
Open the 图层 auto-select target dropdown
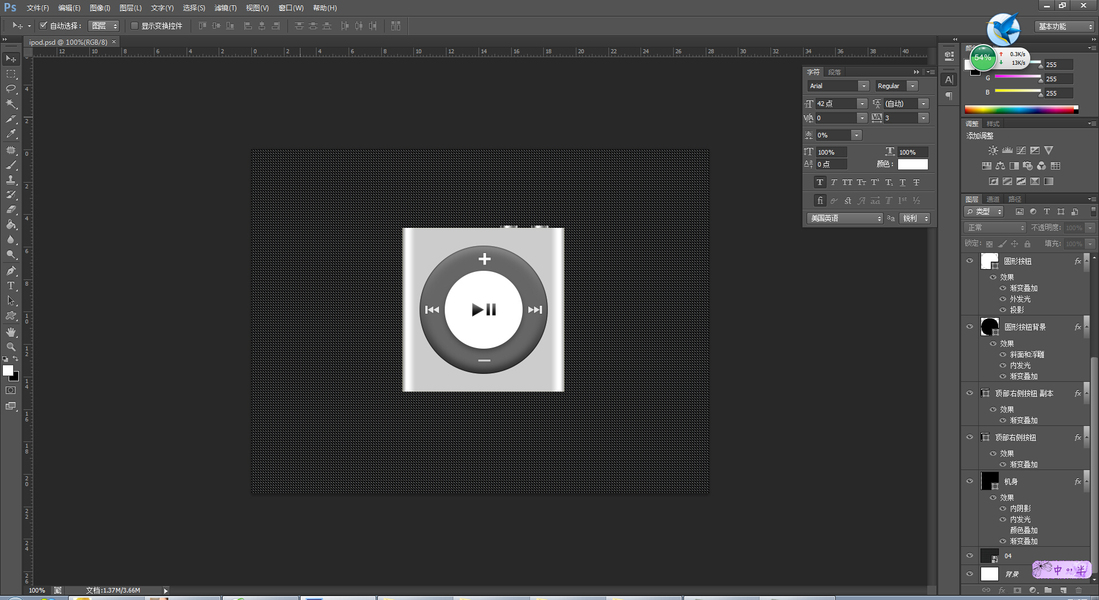[x=104, y=26]
